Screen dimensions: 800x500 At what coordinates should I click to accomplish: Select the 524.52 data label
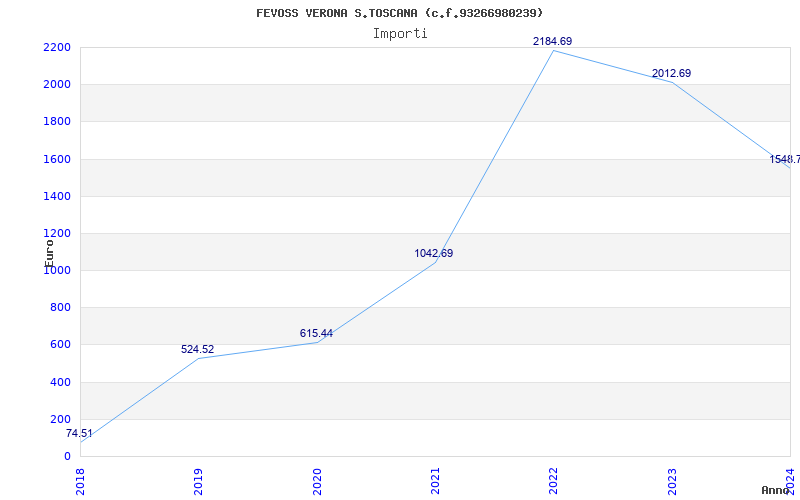click(x=197, y=350)
